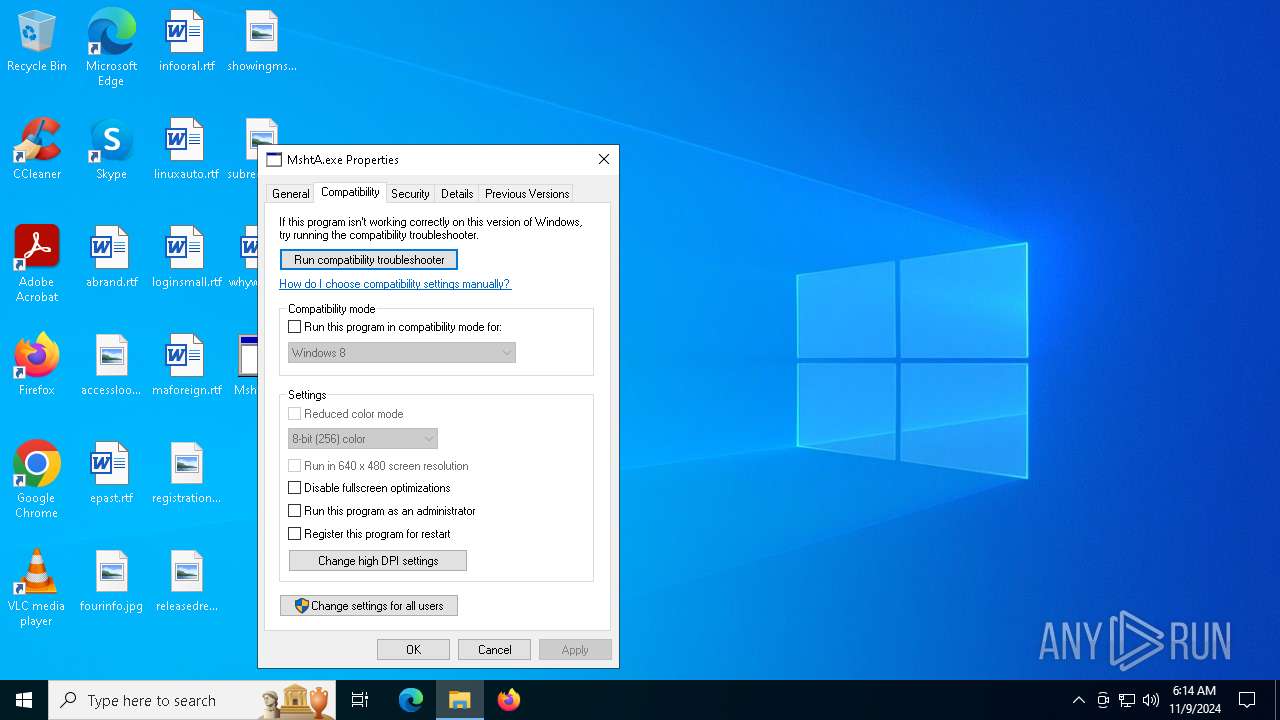Check Run this program as an administrator

295,511
